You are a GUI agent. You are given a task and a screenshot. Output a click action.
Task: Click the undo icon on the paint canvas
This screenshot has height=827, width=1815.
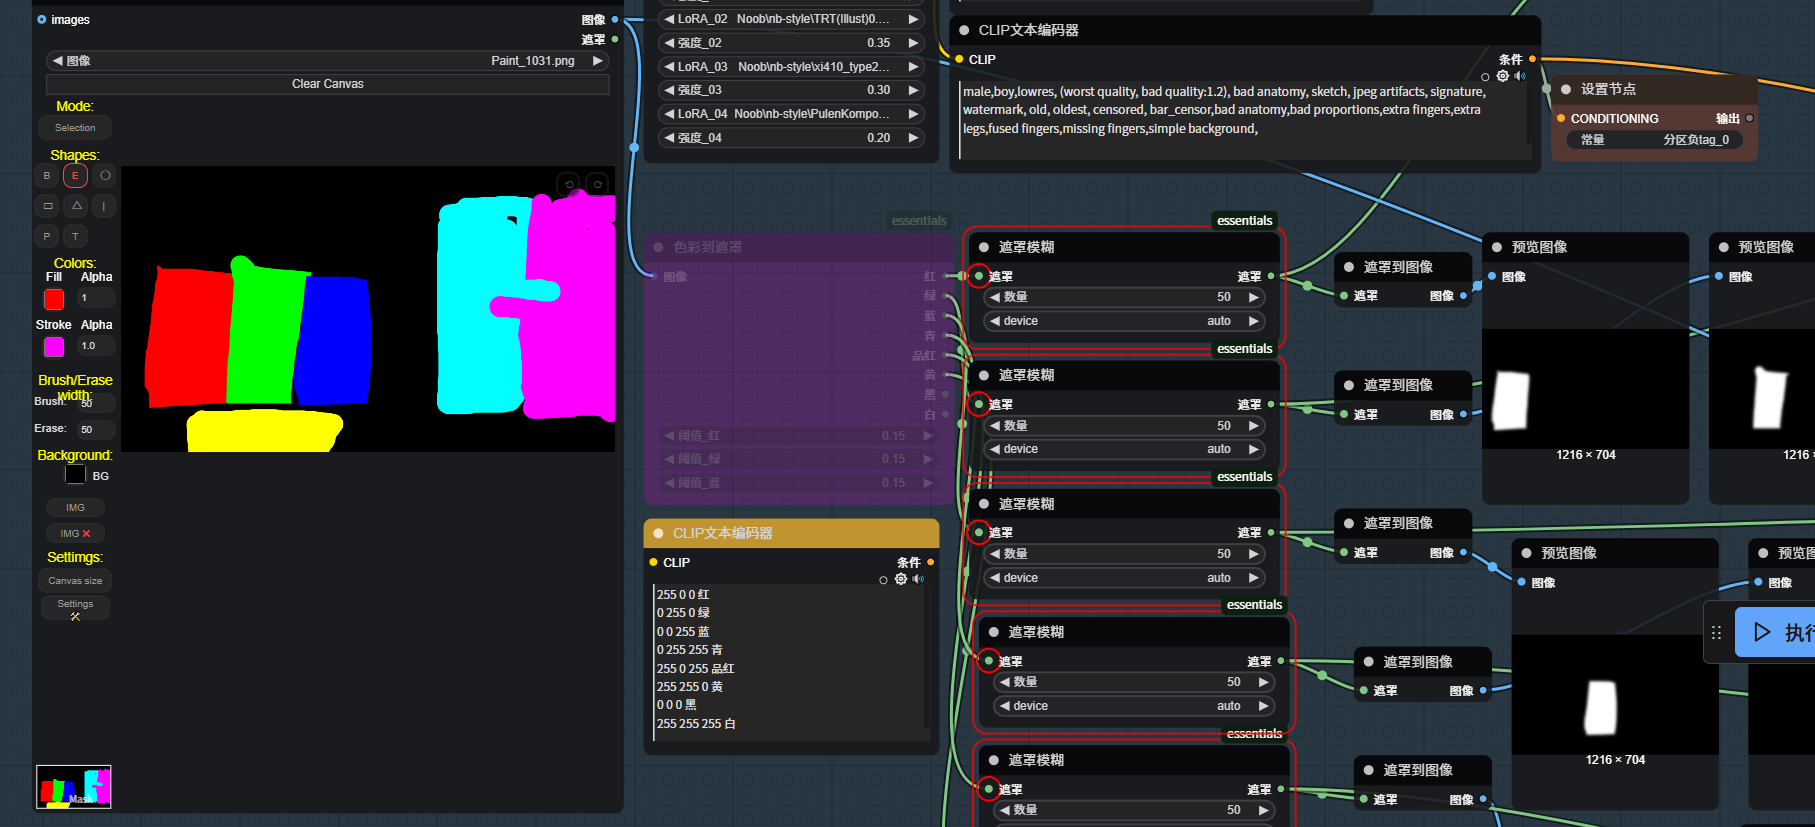coord(568,184)
